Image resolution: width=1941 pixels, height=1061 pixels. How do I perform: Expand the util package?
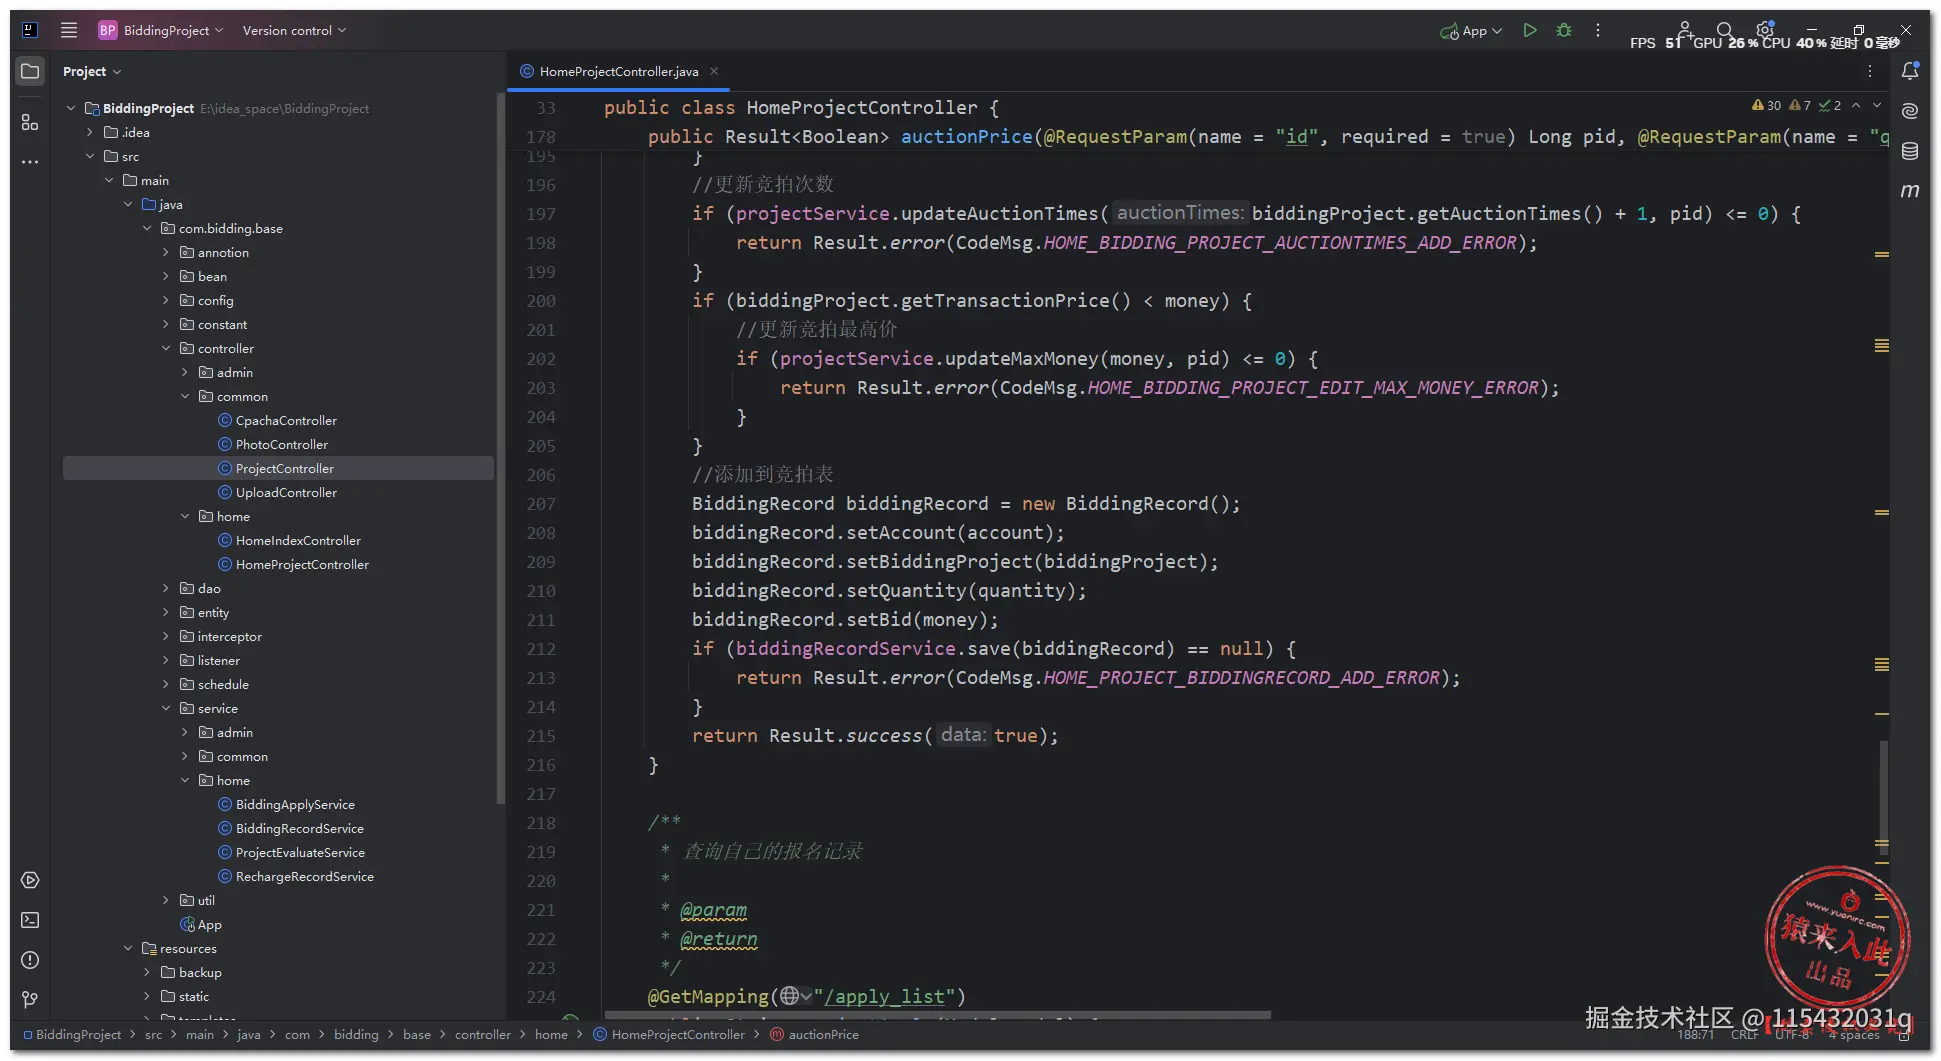[x=166, y=900]
